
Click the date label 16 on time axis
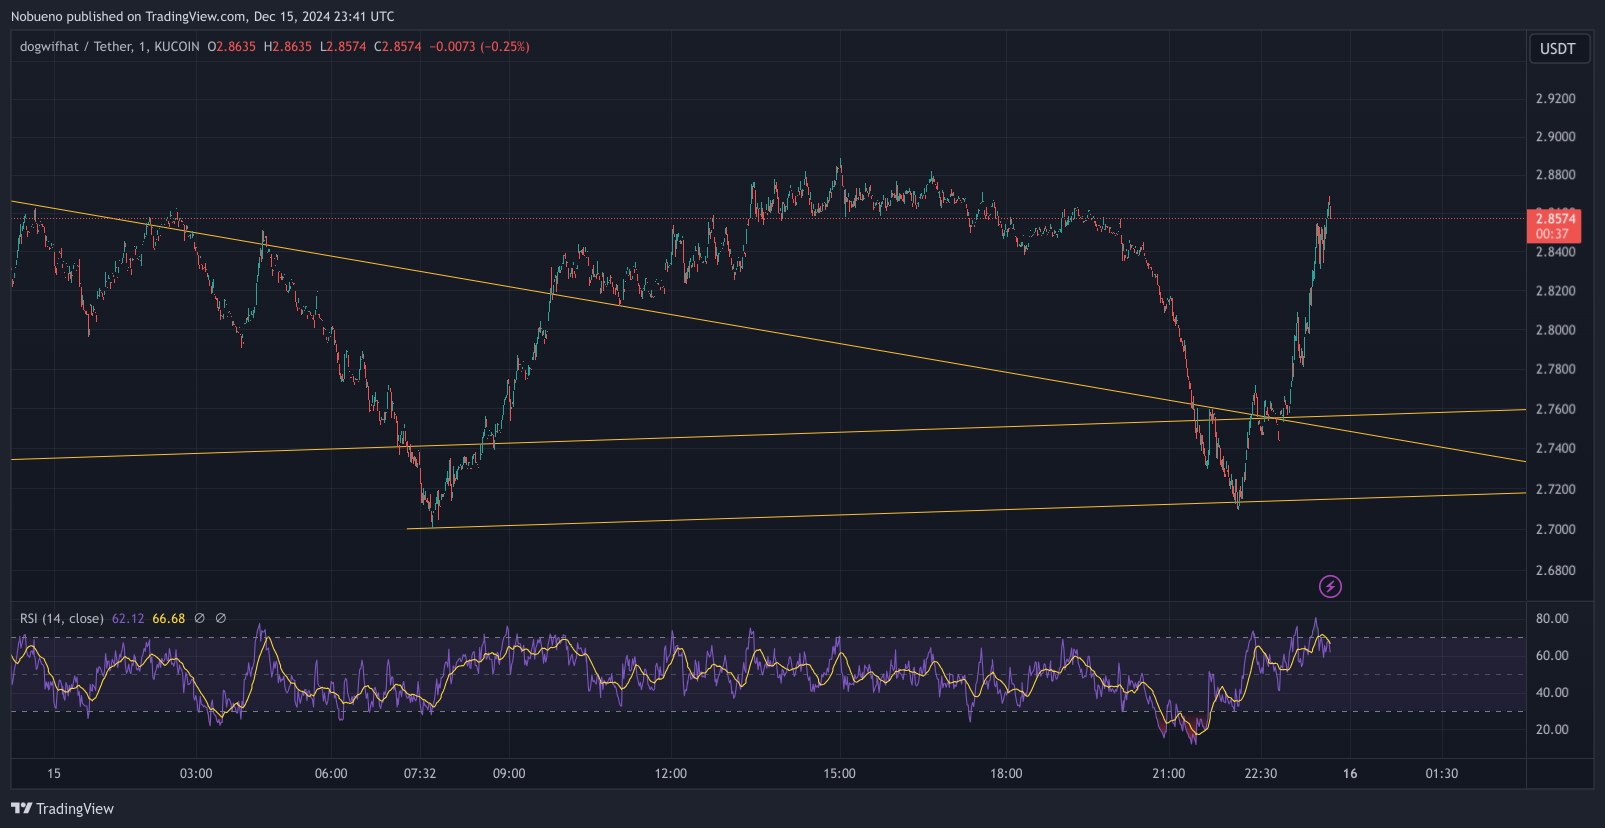point(1350,773)
